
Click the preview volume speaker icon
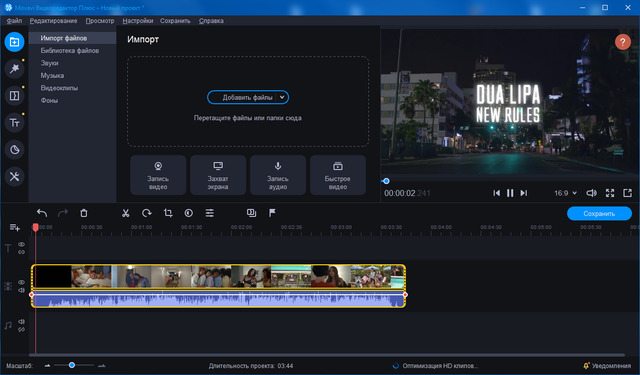coord(591,193)
